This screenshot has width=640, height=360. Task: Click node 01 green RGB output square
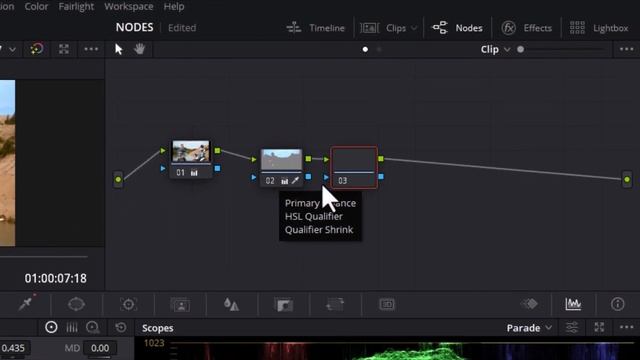(x=218, y=151)
